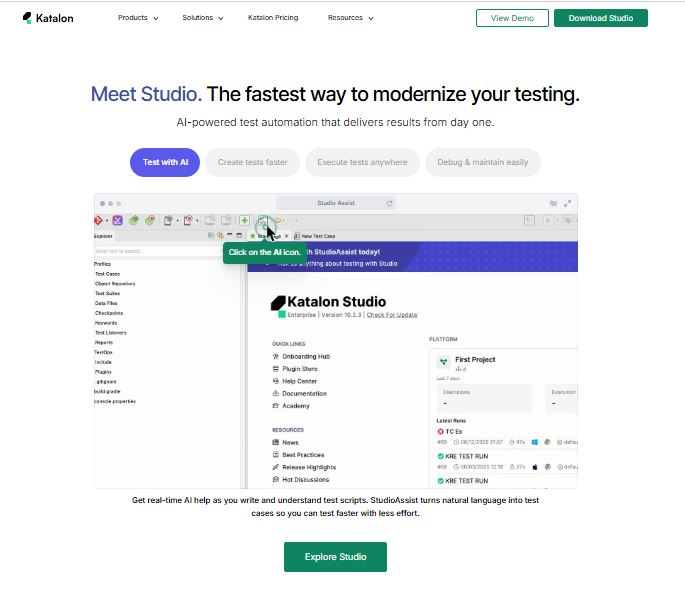Open Katalon Pricing page
This screenshot has height=608, width=685.
point(273,18)
